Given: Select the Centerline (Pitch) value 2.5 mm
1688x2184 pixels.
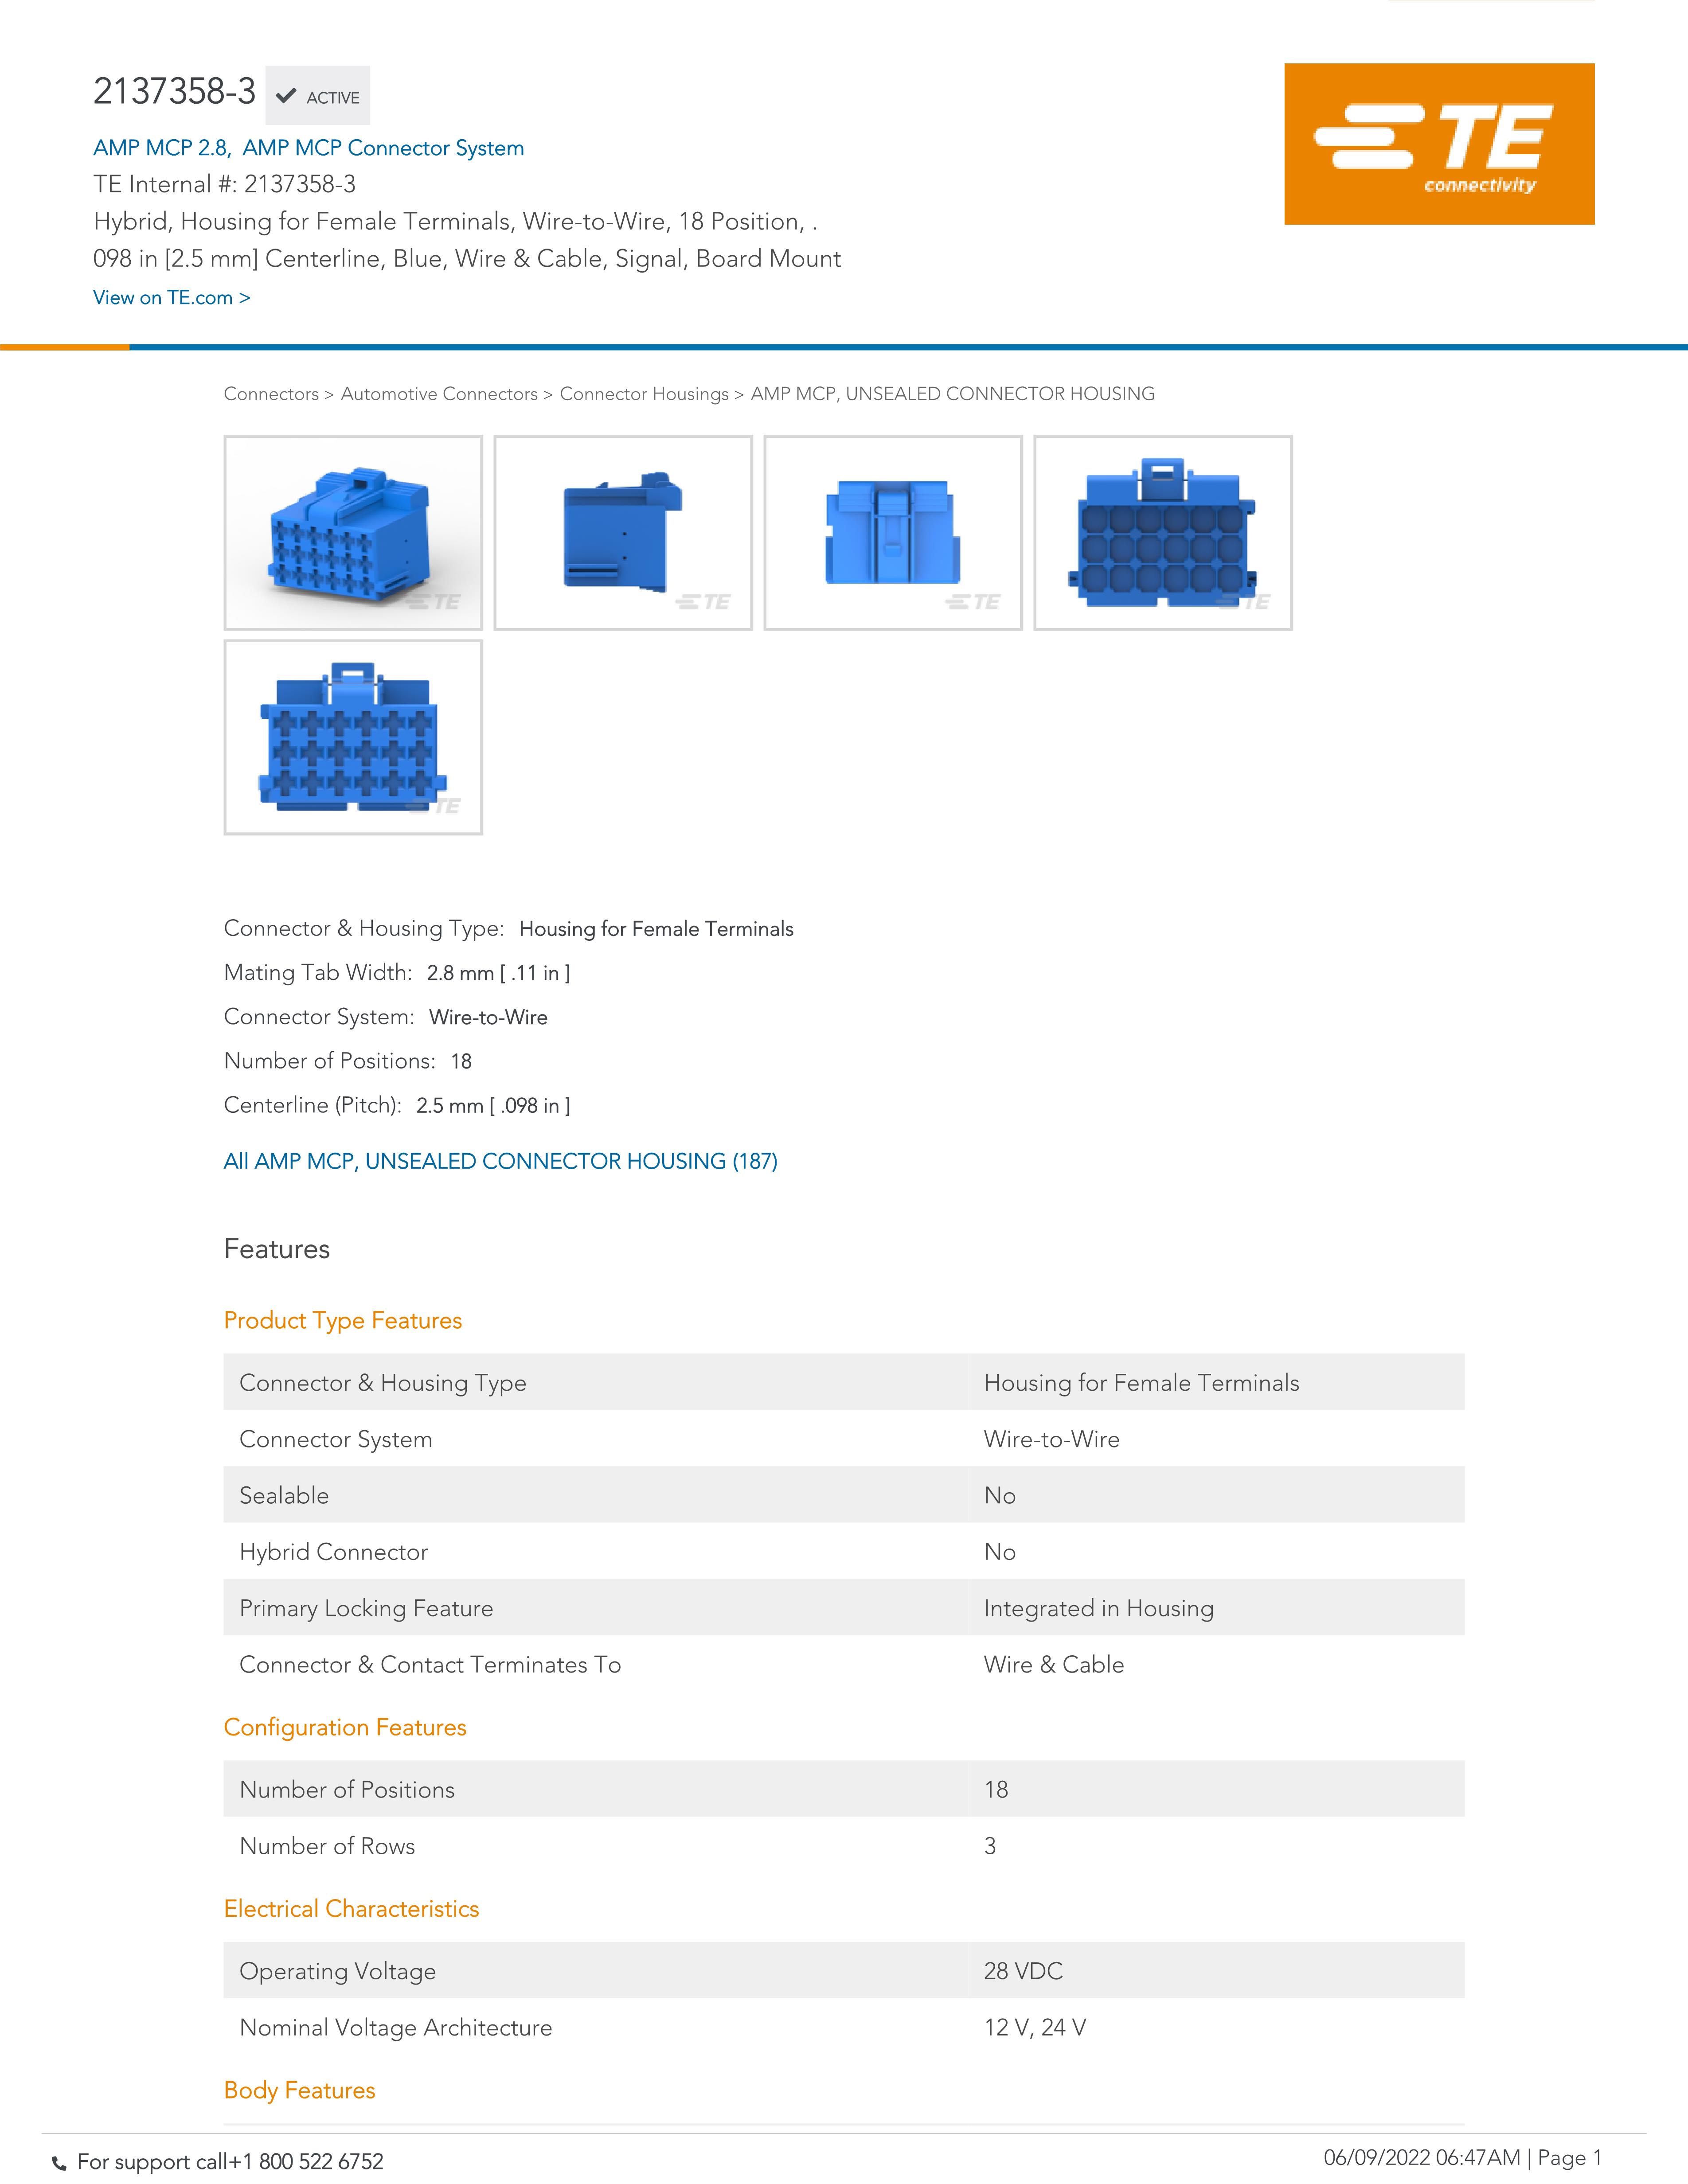Looking at the screenshot, I should 493,1106.
